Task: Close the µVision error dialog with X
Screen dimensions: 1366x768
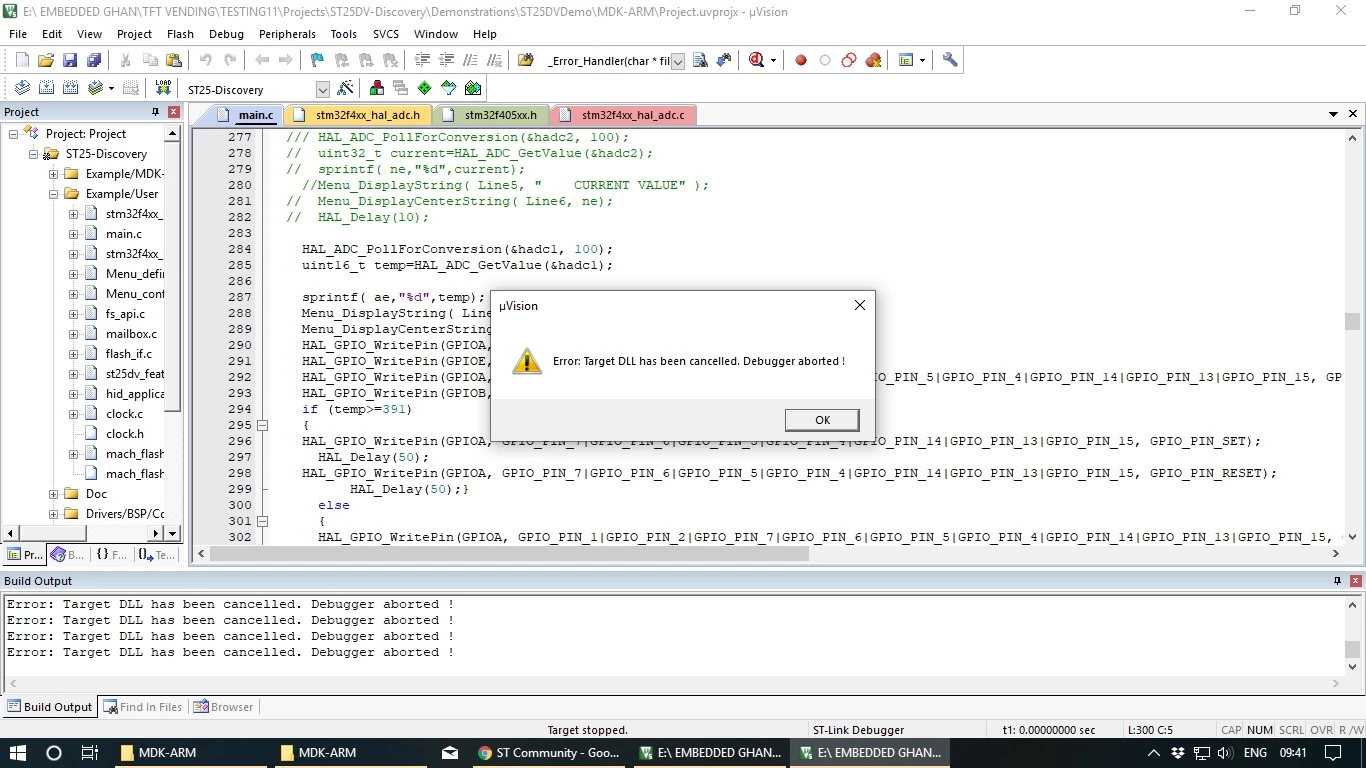Action: pyautogui.click(x=859, y=306)
